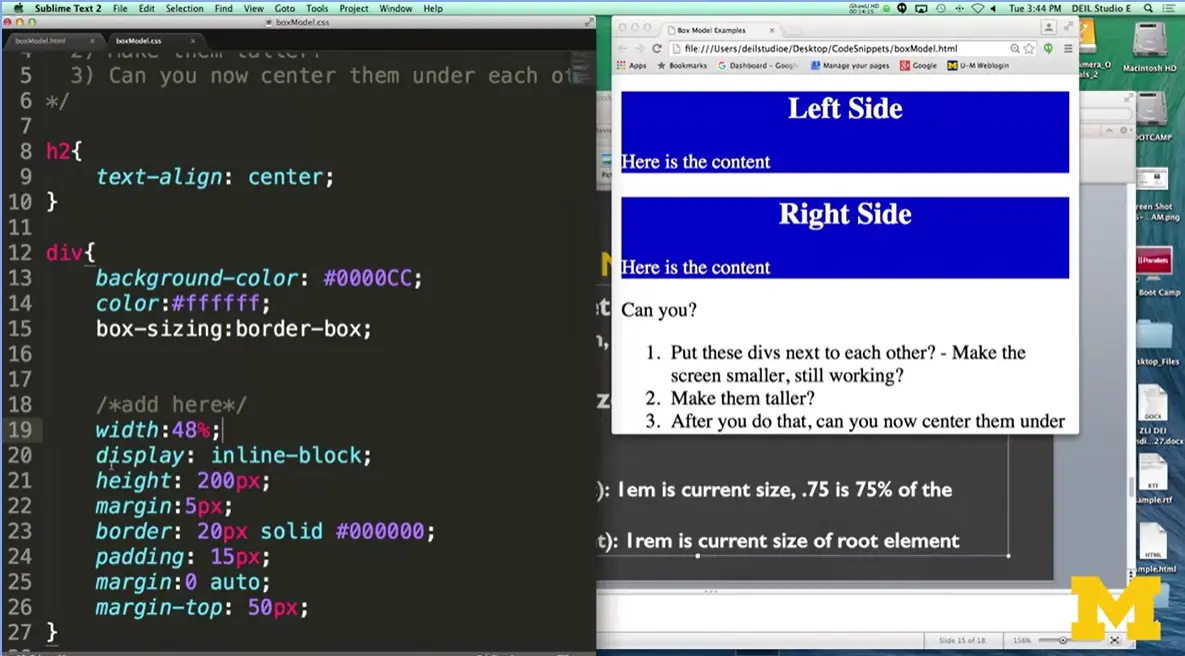Open Notification Center from the menu bar
This screenshot has width=1185, height=656.
1169,8
